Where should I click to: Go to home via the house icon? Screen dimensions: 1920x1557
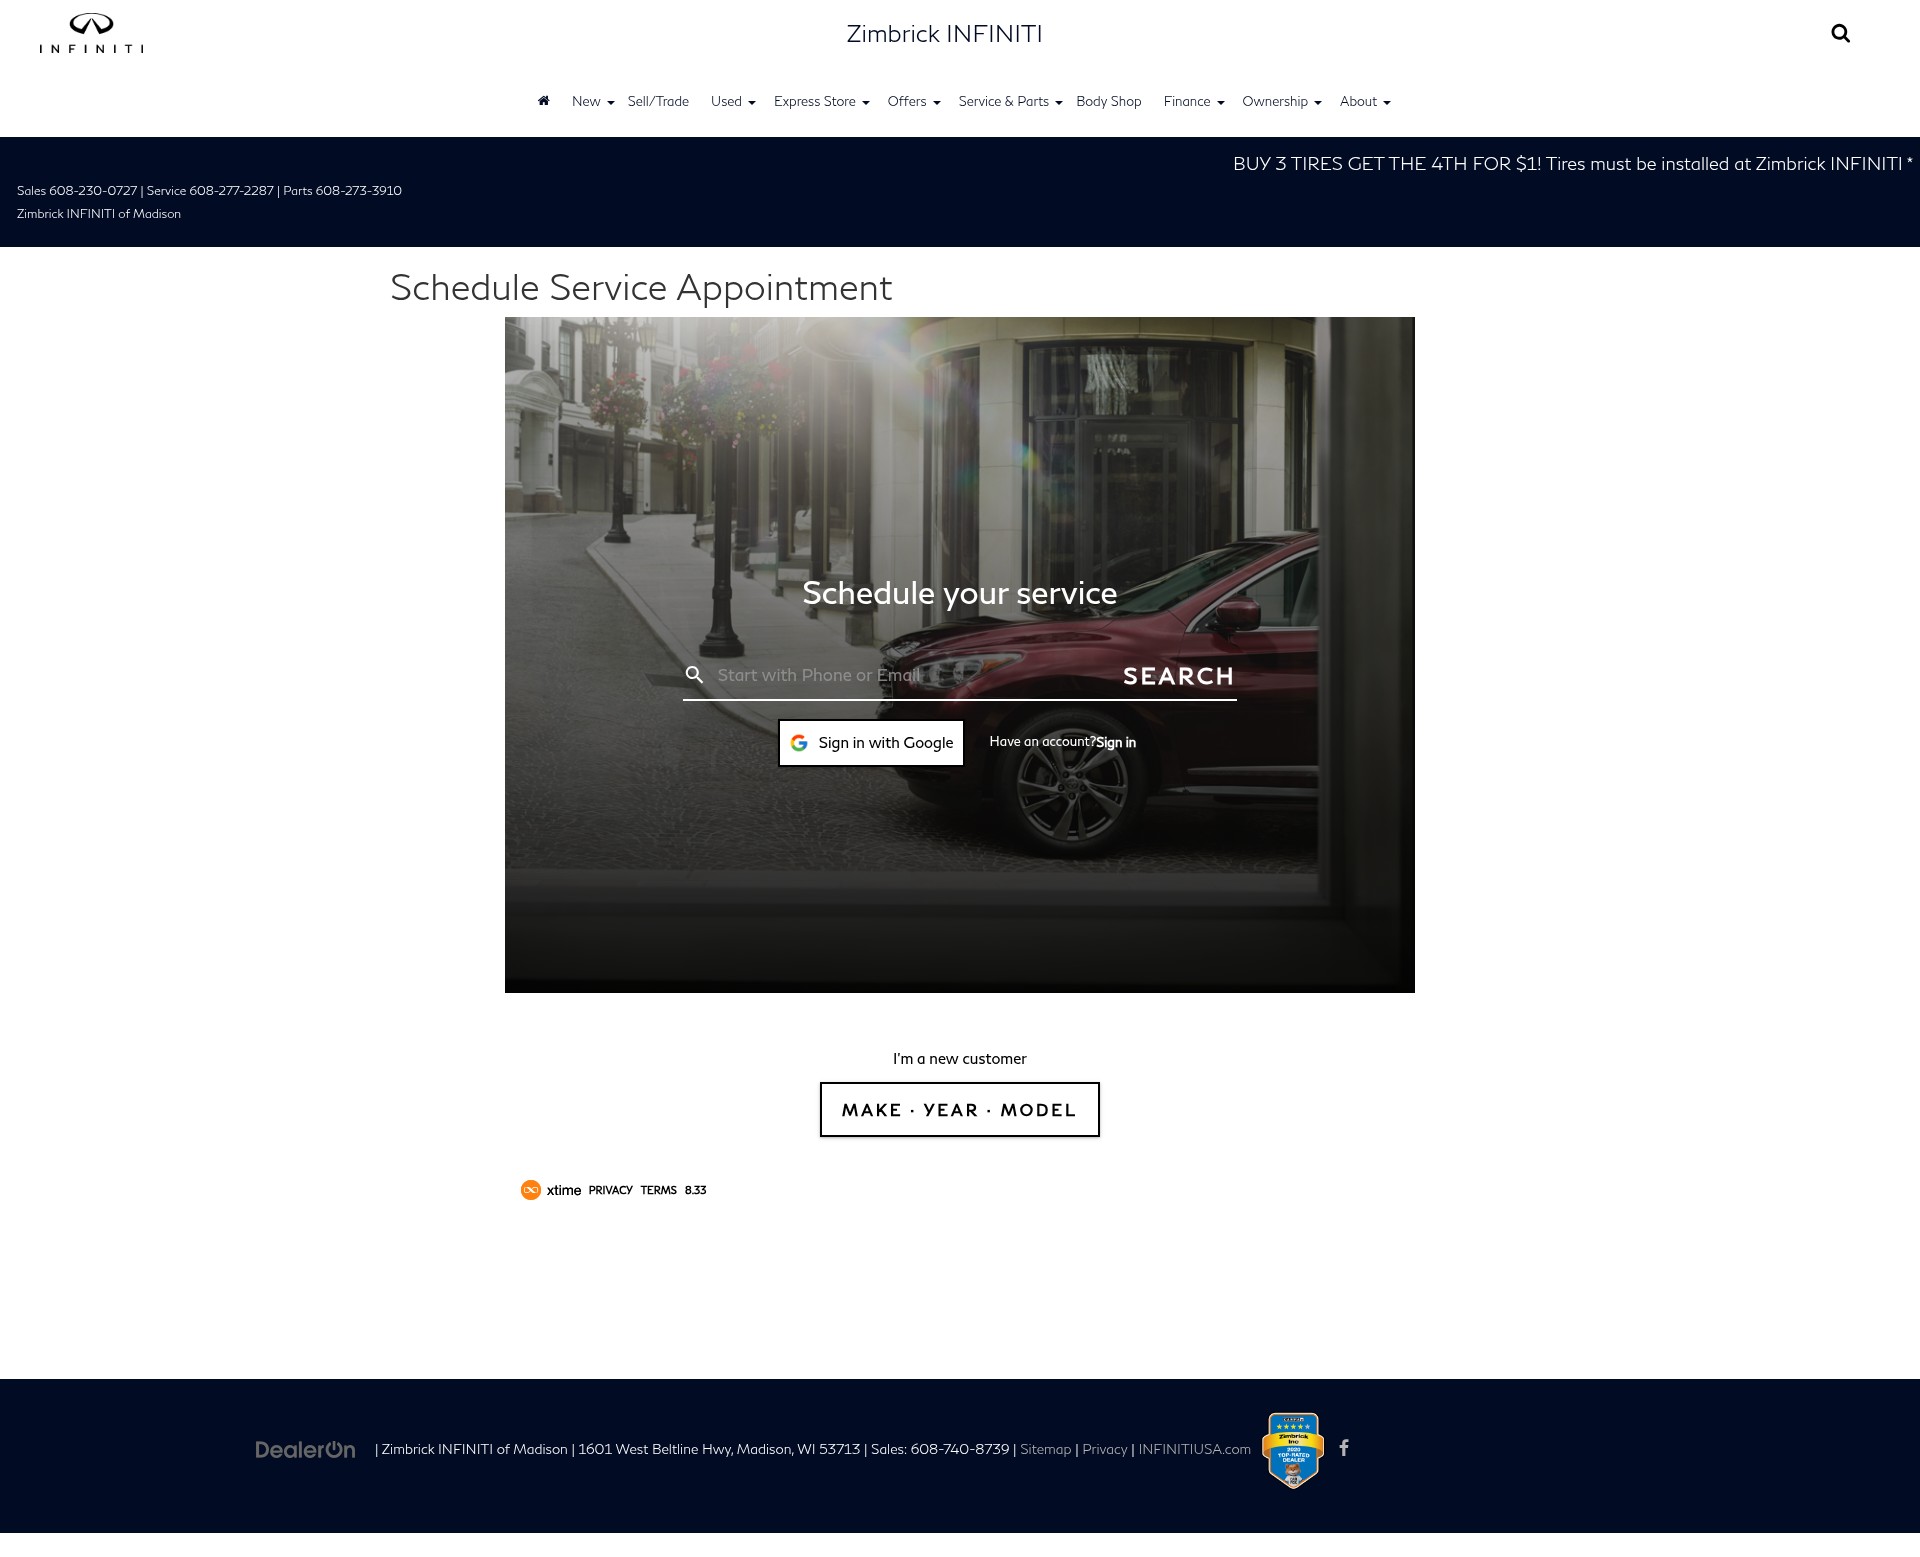(544, 101)
